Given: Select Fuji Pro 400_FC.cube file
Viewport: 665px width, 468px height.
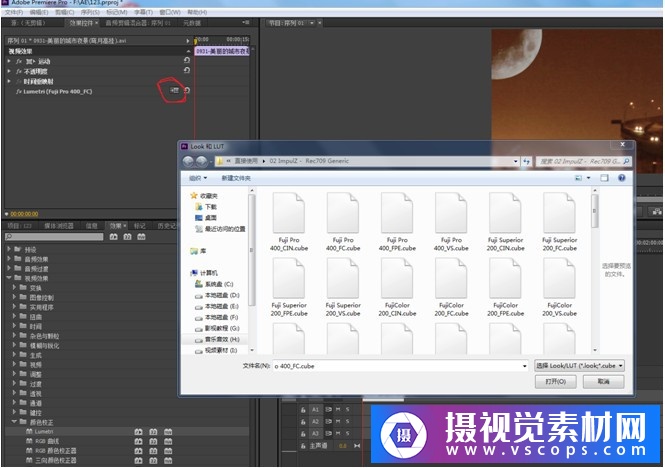Looking at the screenshot, I should click(343, 222).
